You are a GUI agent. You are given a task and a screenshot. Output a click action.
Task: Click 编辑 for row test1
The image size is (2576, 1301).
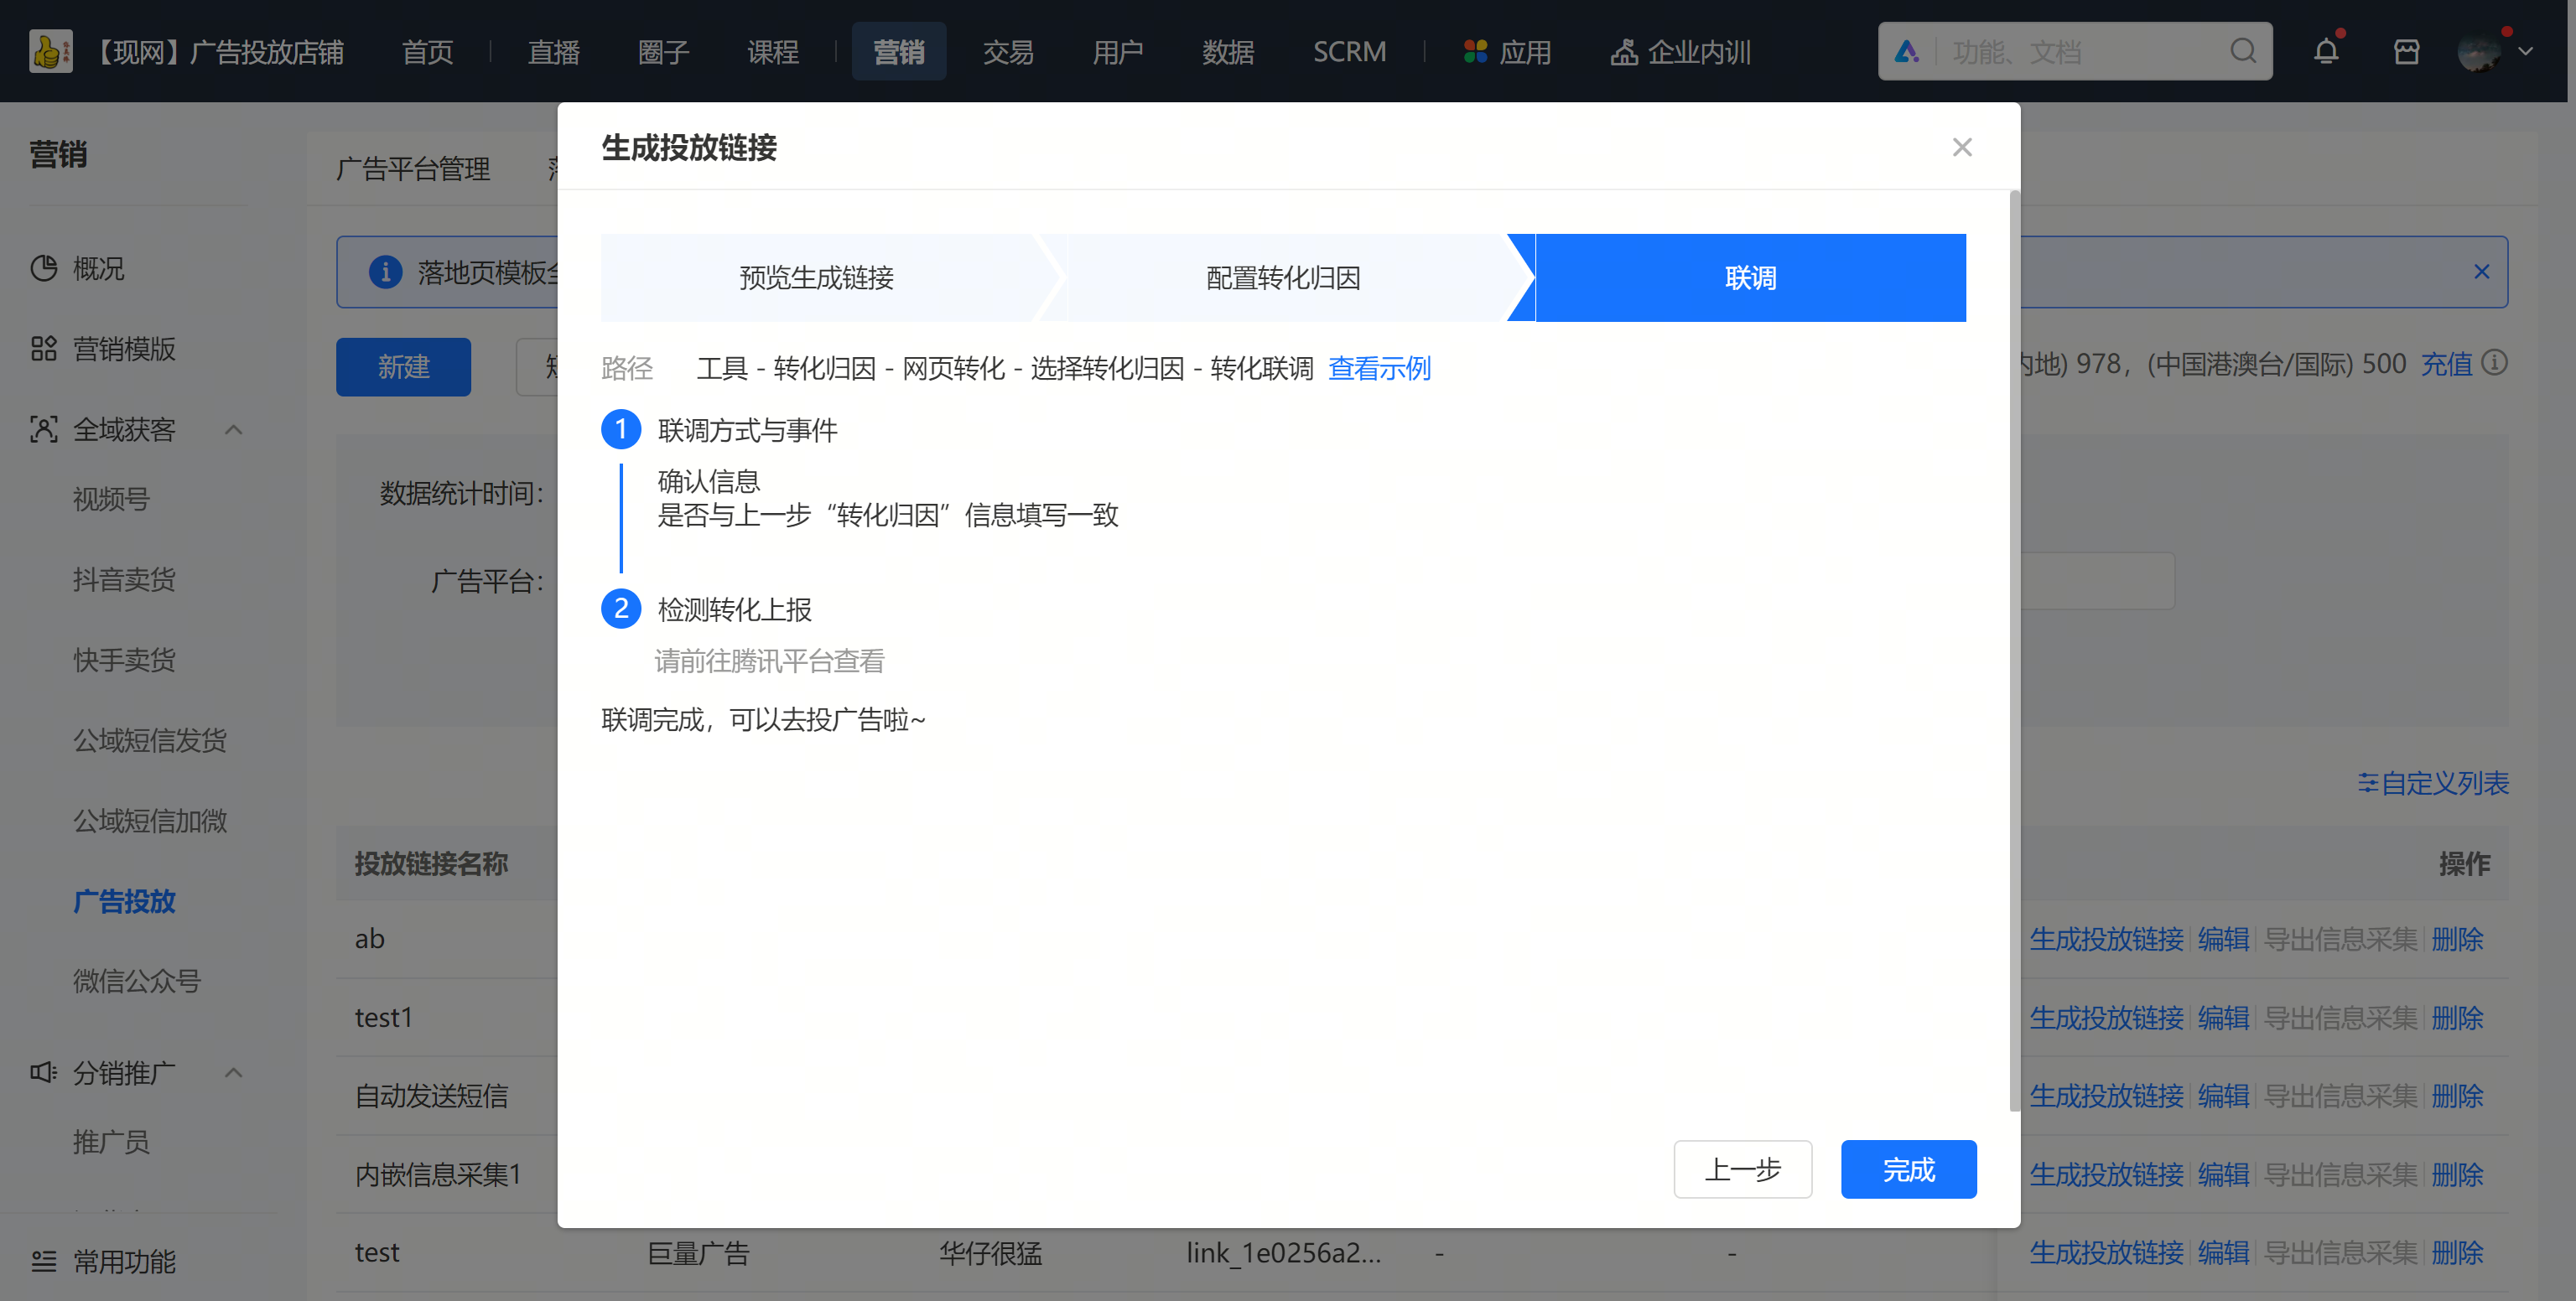click(2223, 1018)
